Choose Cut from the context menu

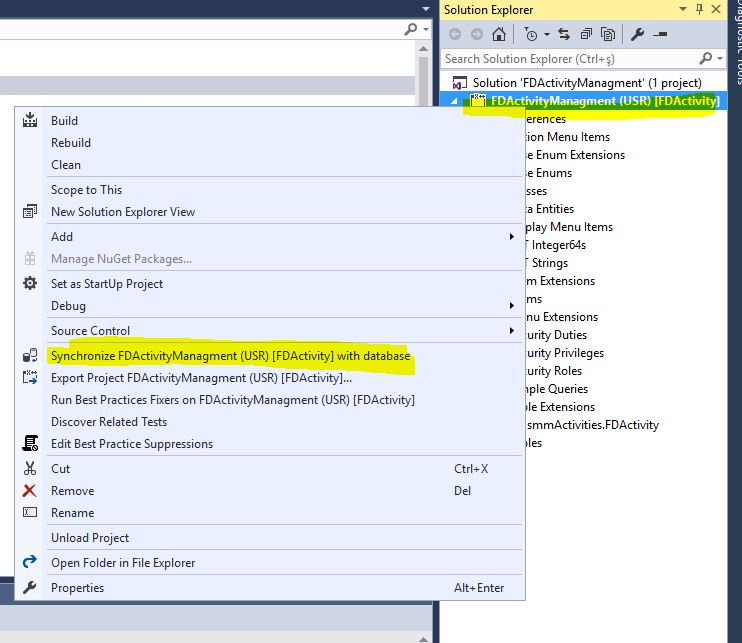tap(61, 468)
